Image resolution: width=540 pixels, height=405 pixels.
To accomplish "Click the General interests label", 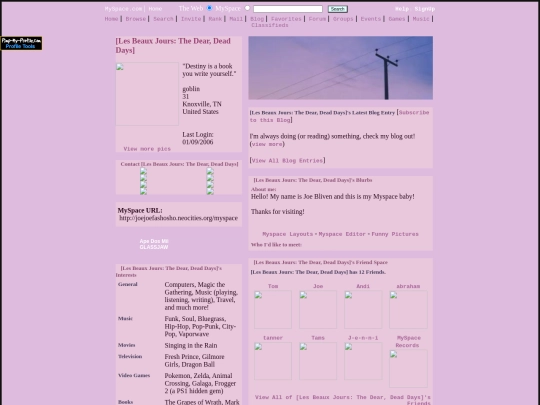I will click(x=127, y=284).
